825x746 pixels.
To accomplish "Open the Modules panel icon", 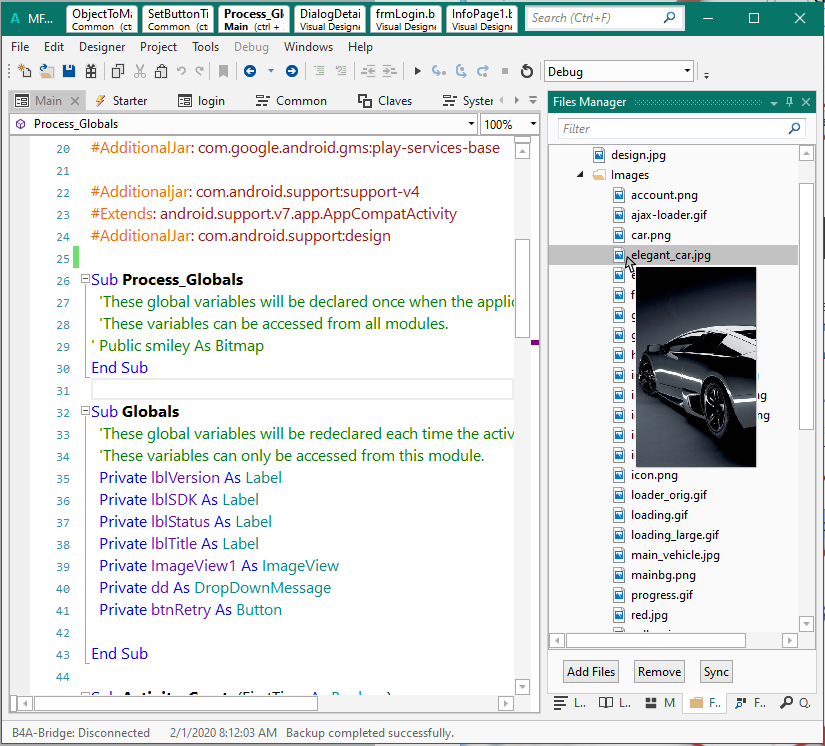I will pyautogui.click(x=653, y=703).
